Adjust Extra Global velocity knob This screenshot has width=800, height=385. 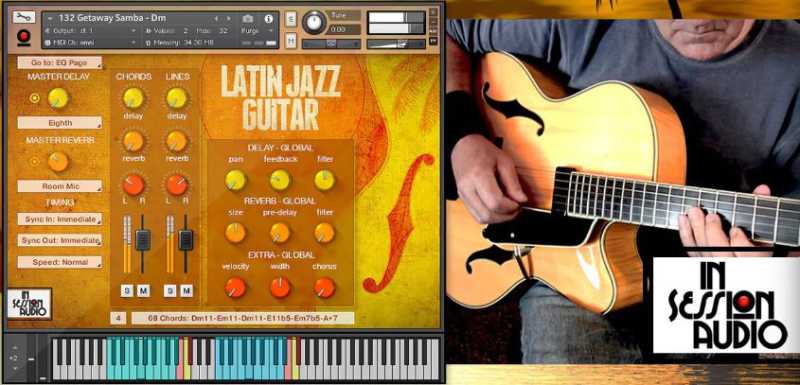pos(235,288)
